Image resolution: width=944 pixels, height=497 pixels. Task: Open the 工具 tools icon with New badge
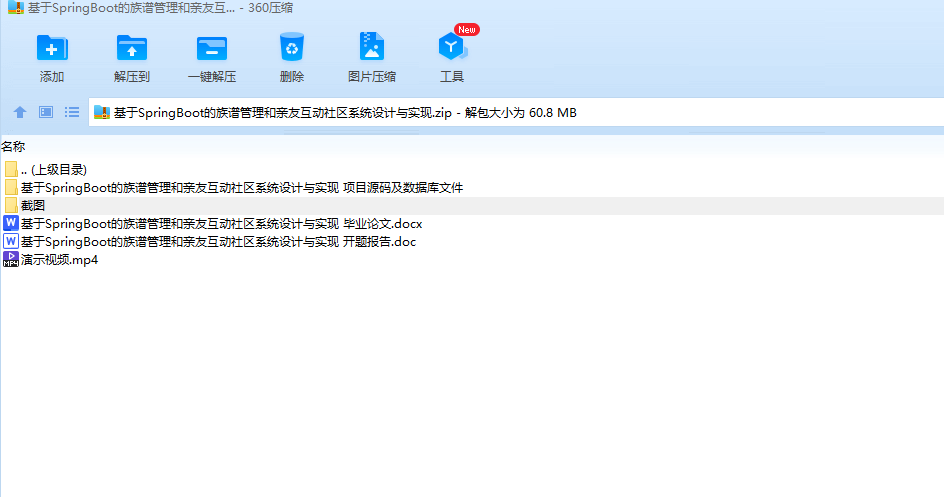pyautogui.click(x=452, y=46)
